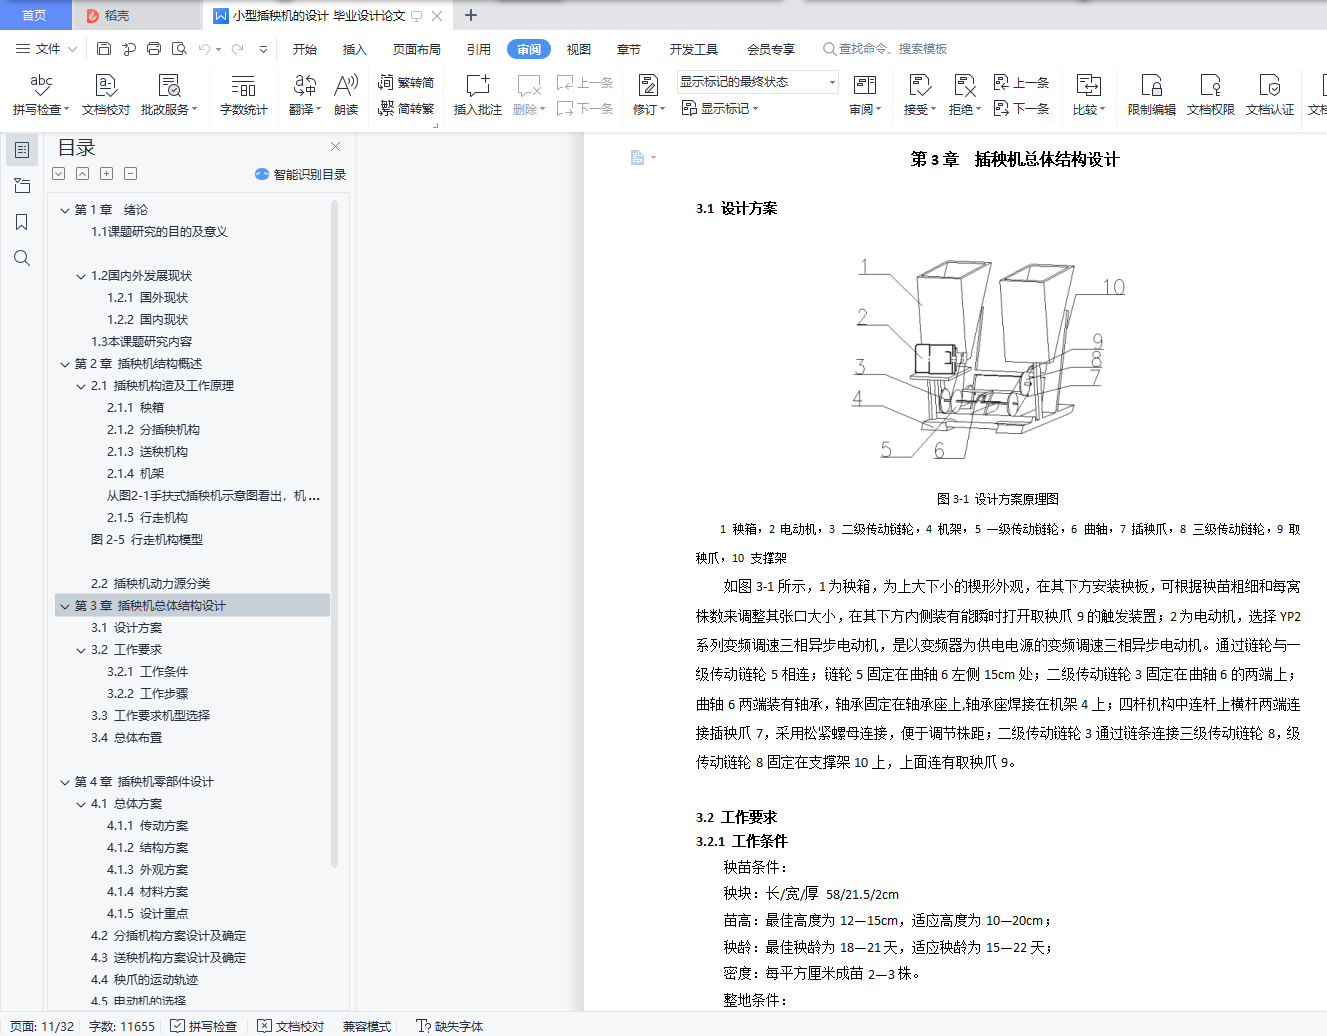Switch to the 视图 ribbon tab
Image resolution: width=1327 pixels, height=1036 pixels.
coord(578,49)
